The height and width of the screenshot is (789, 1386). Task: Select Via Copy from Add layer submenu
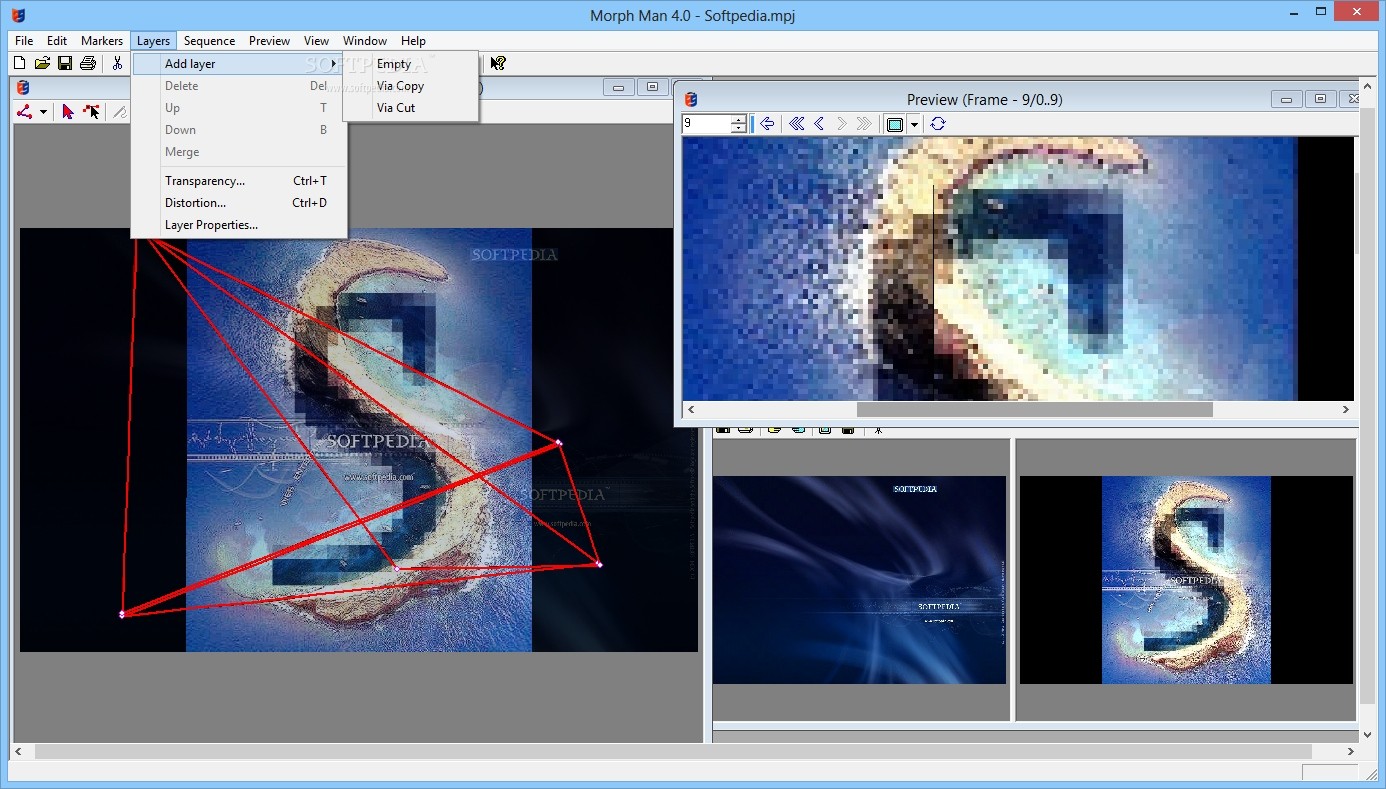(x=410, y=86)
